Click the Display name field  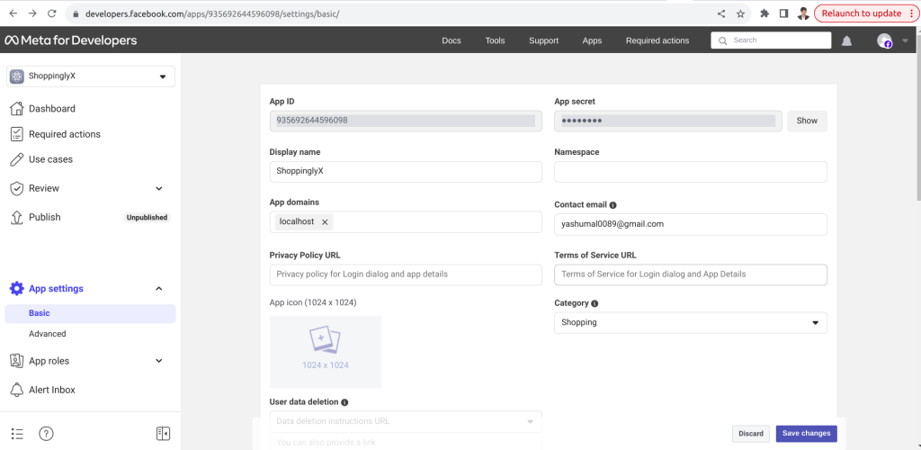(406, 172)
